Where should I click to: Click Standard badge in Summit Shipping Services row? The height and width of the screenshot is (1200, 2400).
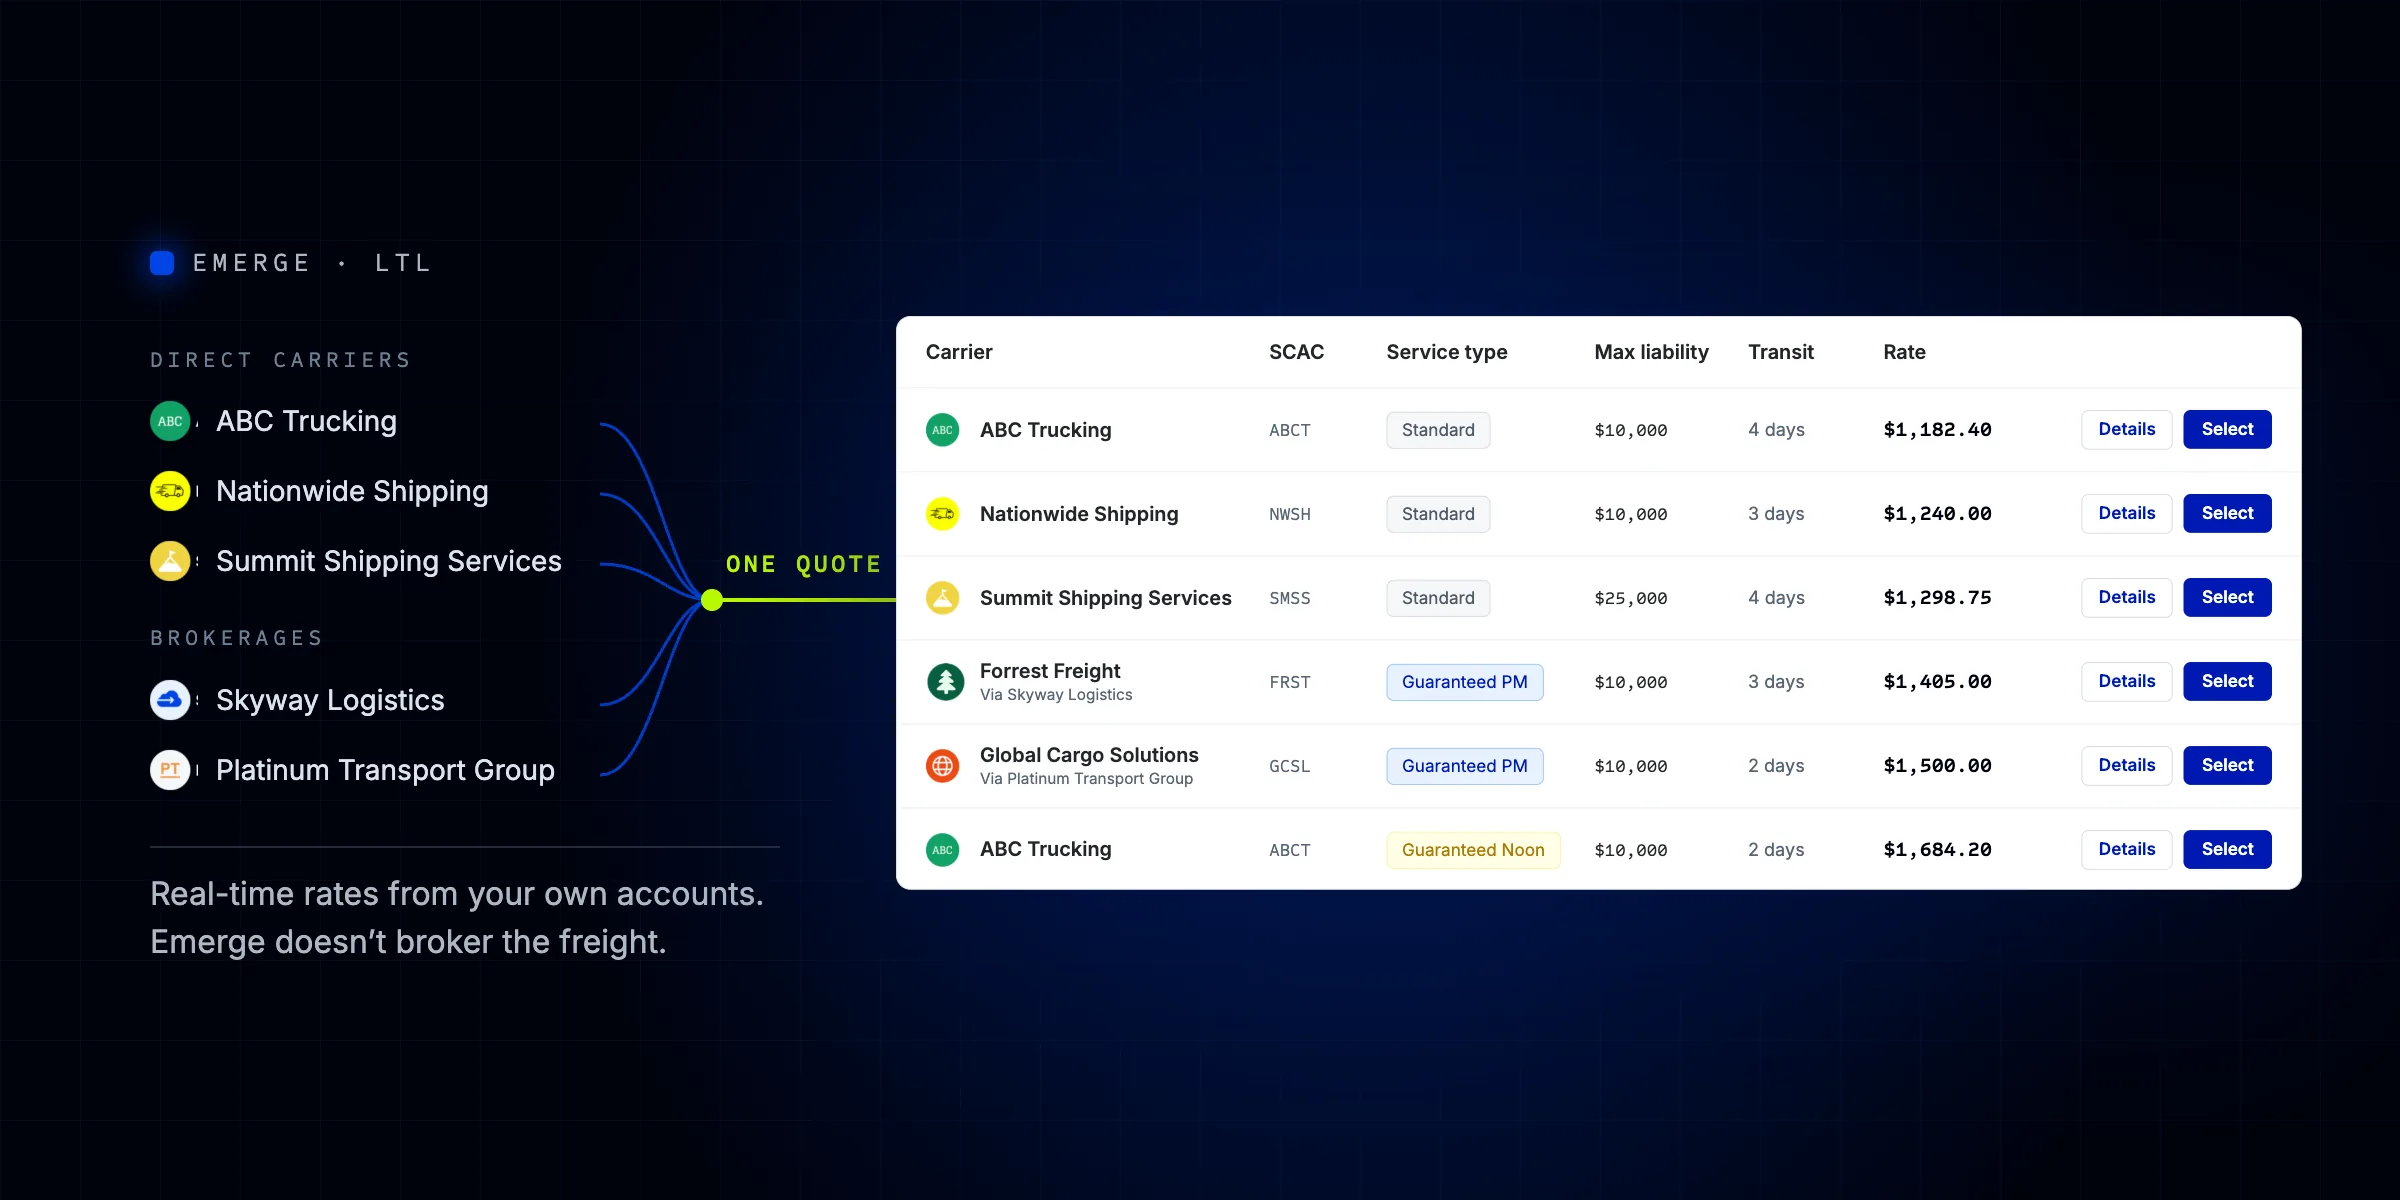tap(1438, 598)
